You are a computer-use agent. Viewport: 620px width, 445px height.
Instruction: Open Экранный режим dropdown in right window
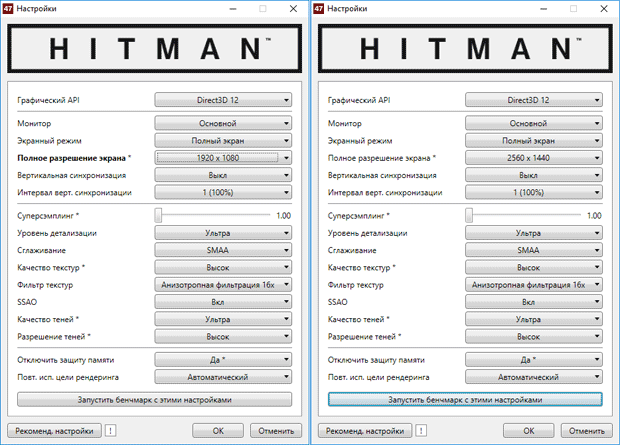click(x=534, y=141)
